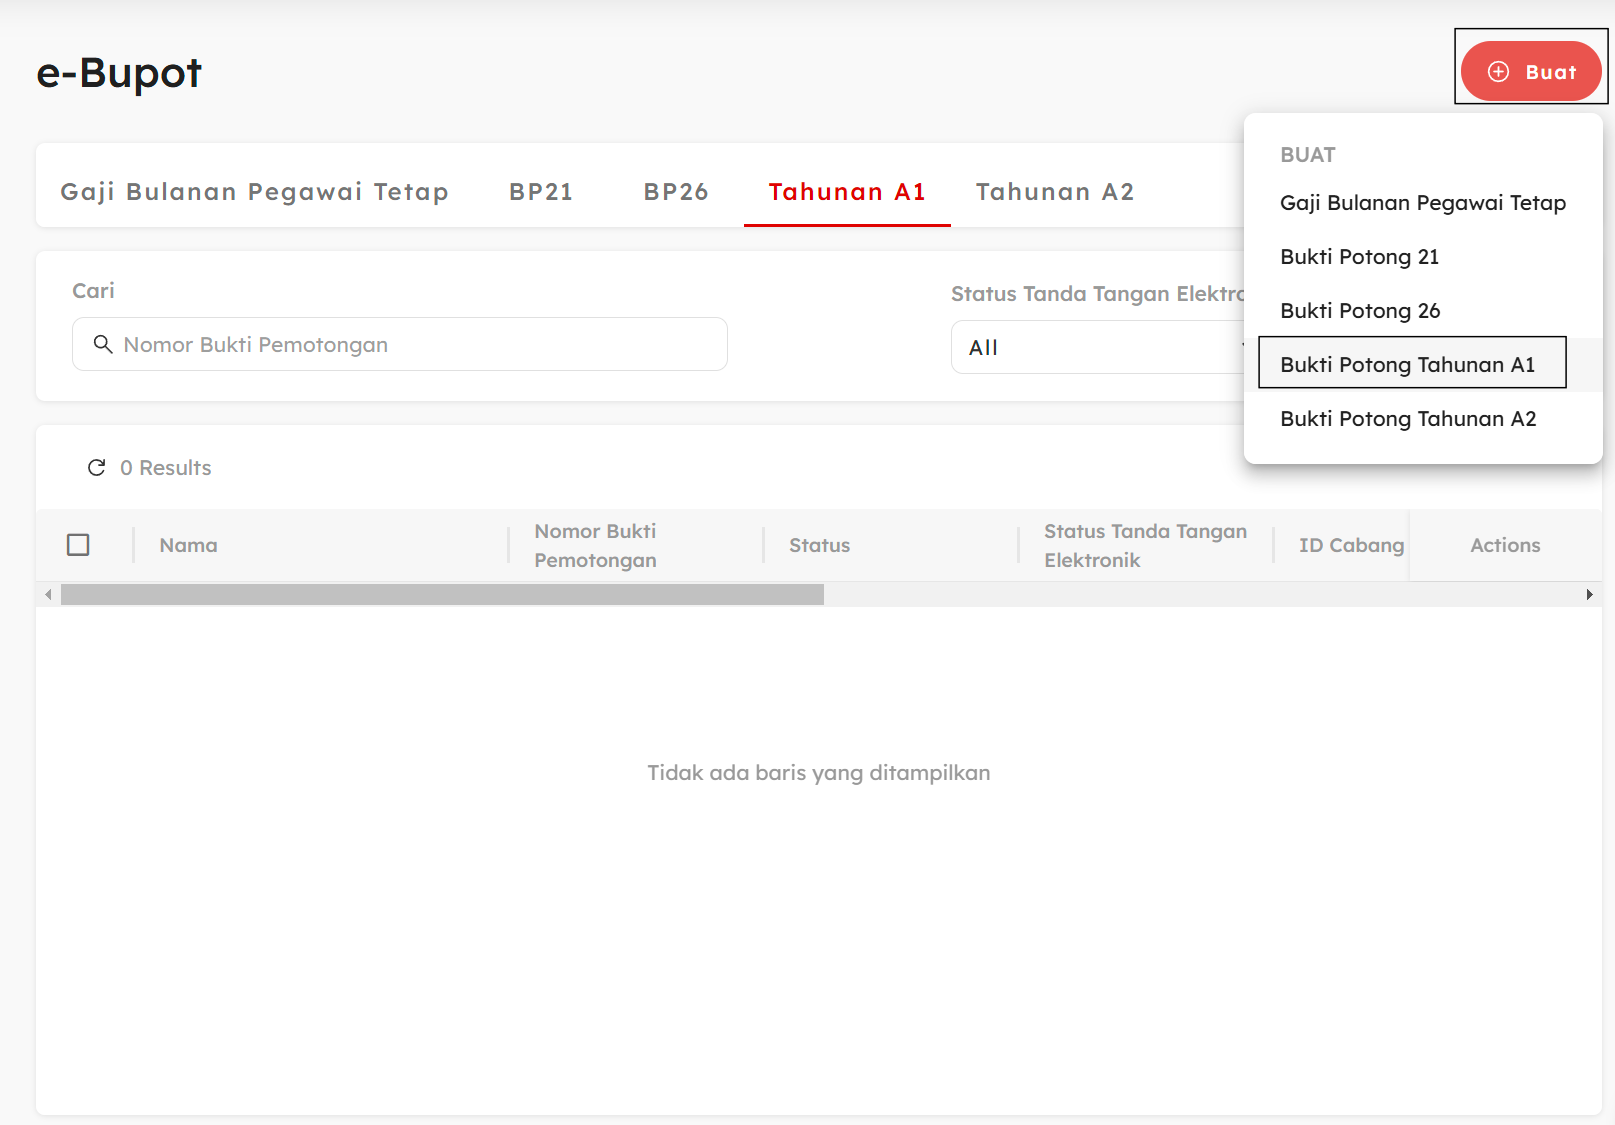Switch to the BP26 tab
This screenshot has height=1125, width=1615.
tap(676, 192)
